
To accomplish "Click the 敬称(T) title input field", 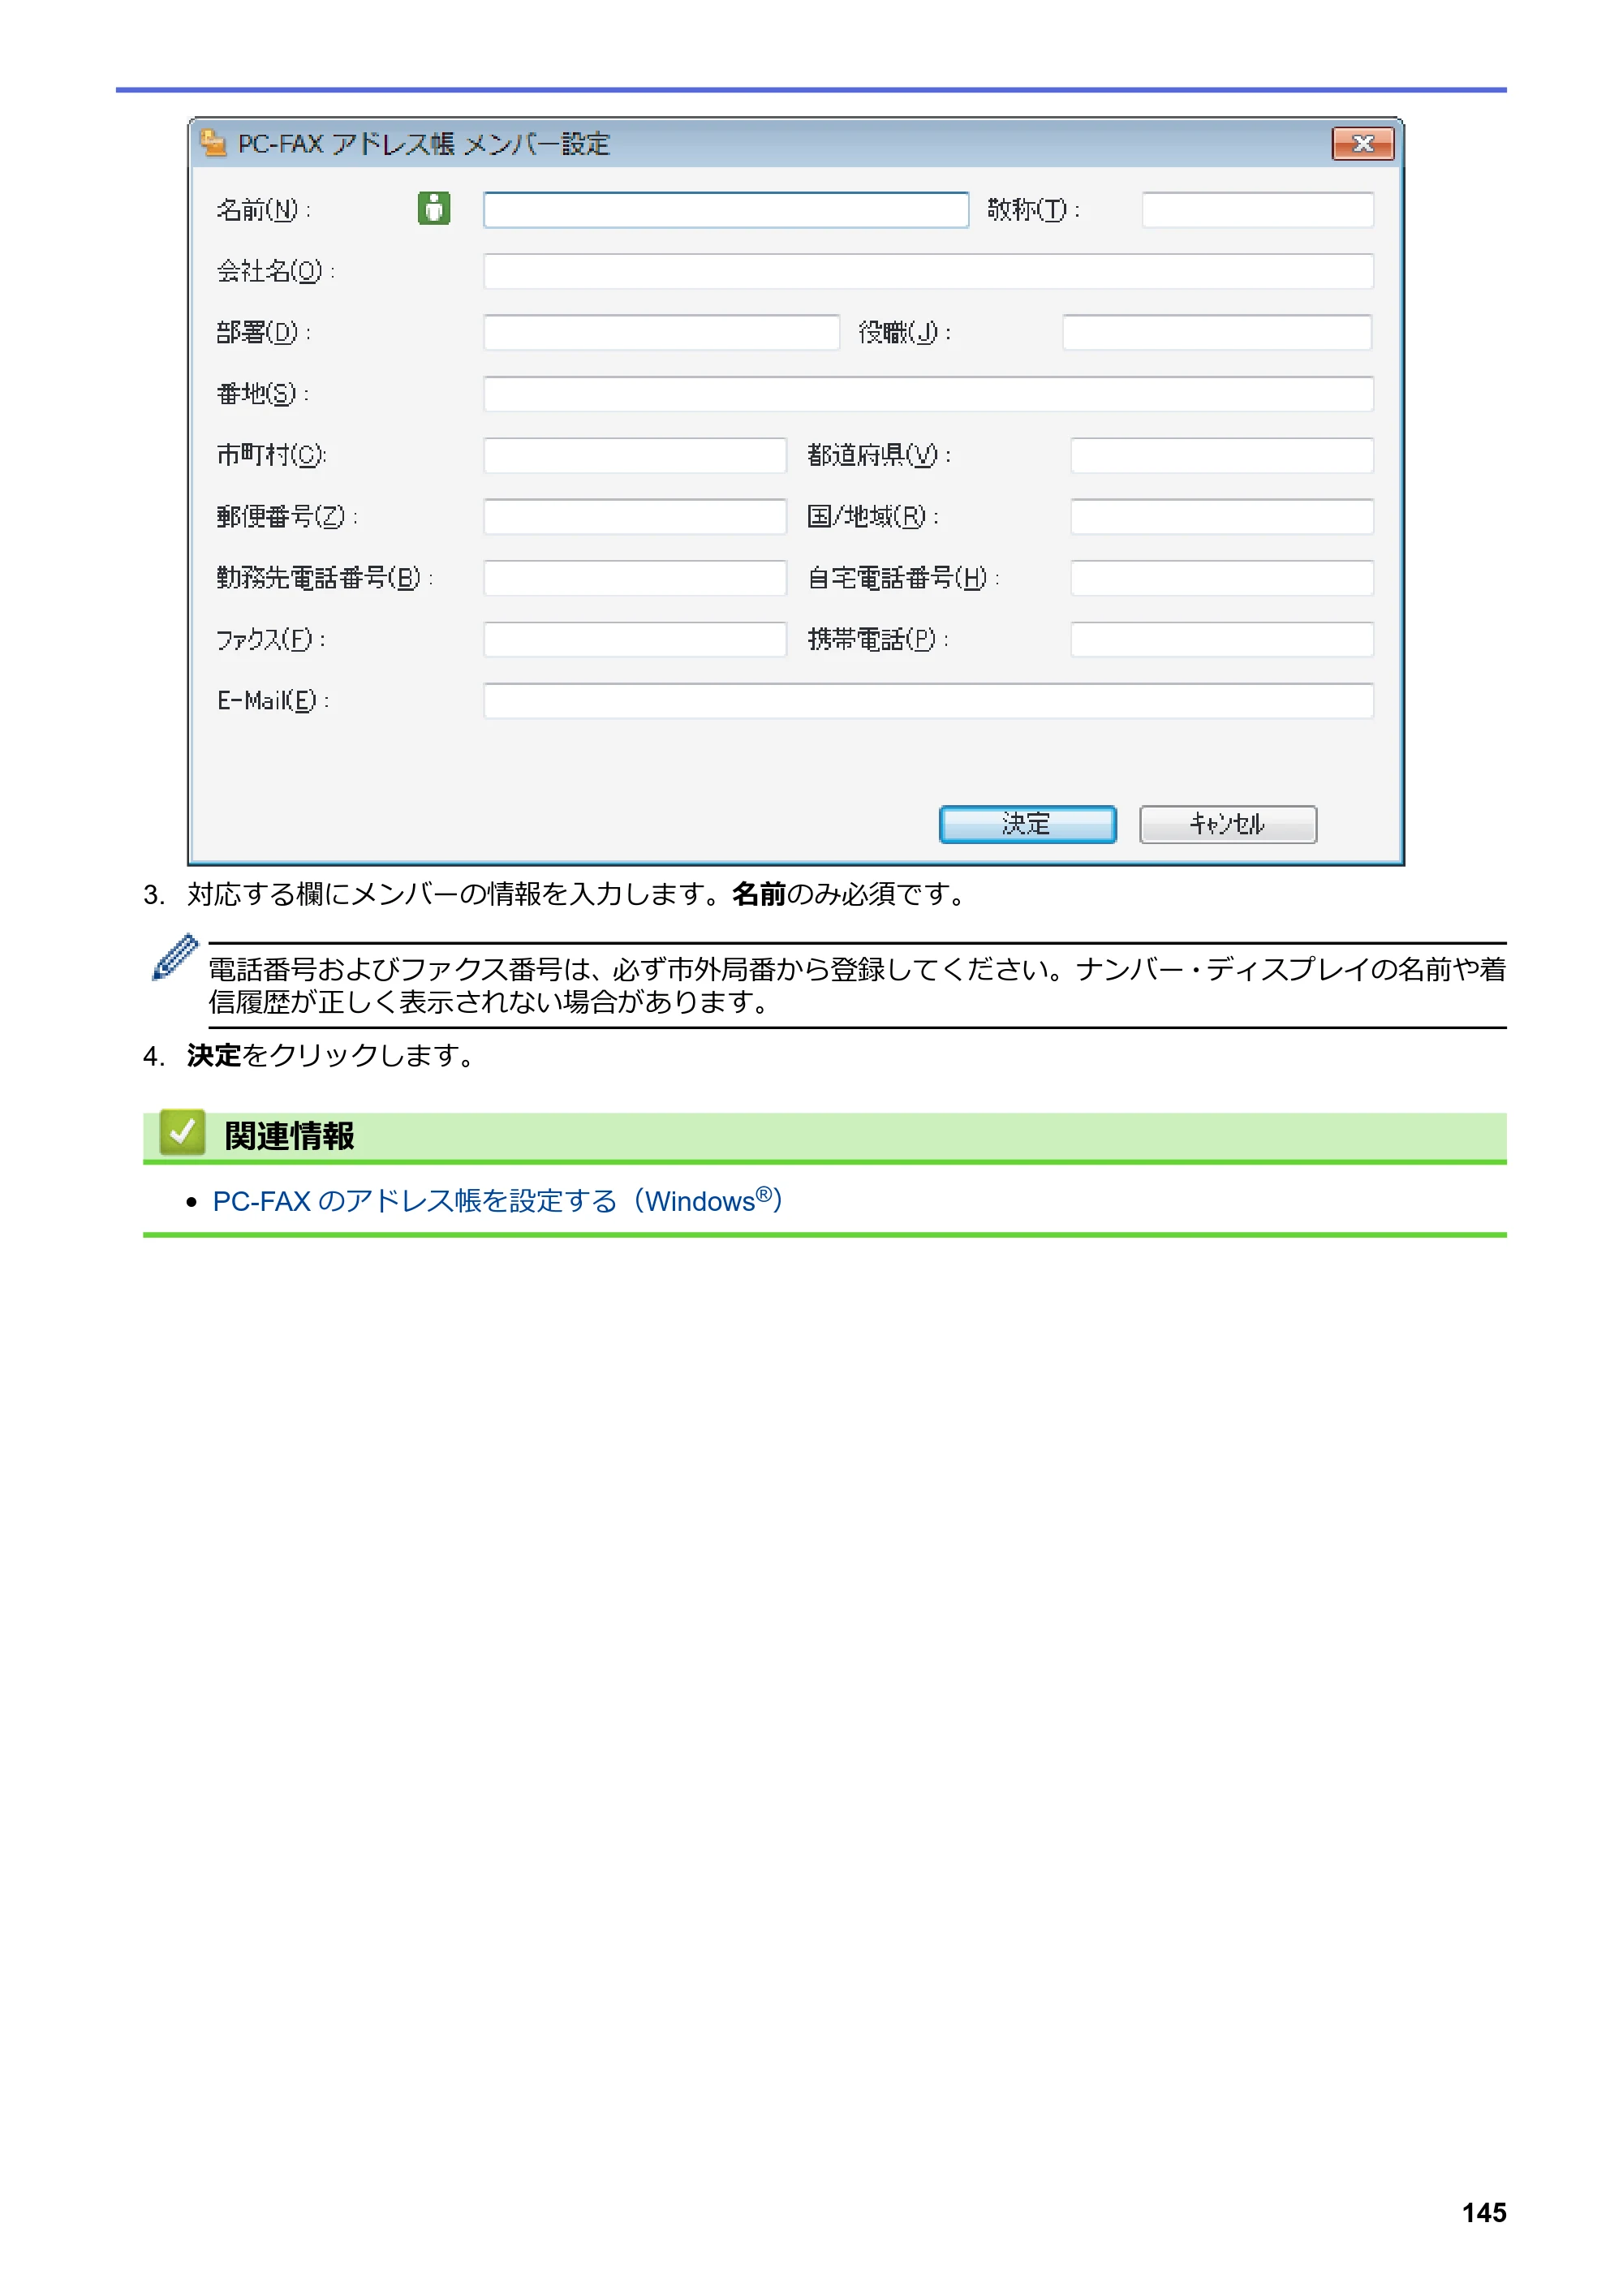I will coord(1257,210).
